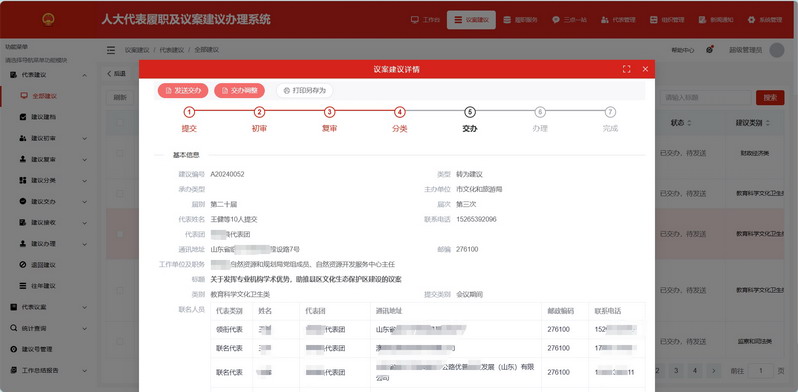Image resolution: width=798 pixels, height=392 pixels.
Task: Open 退回建议 sidebar item
Action: [x=44, y=265]
